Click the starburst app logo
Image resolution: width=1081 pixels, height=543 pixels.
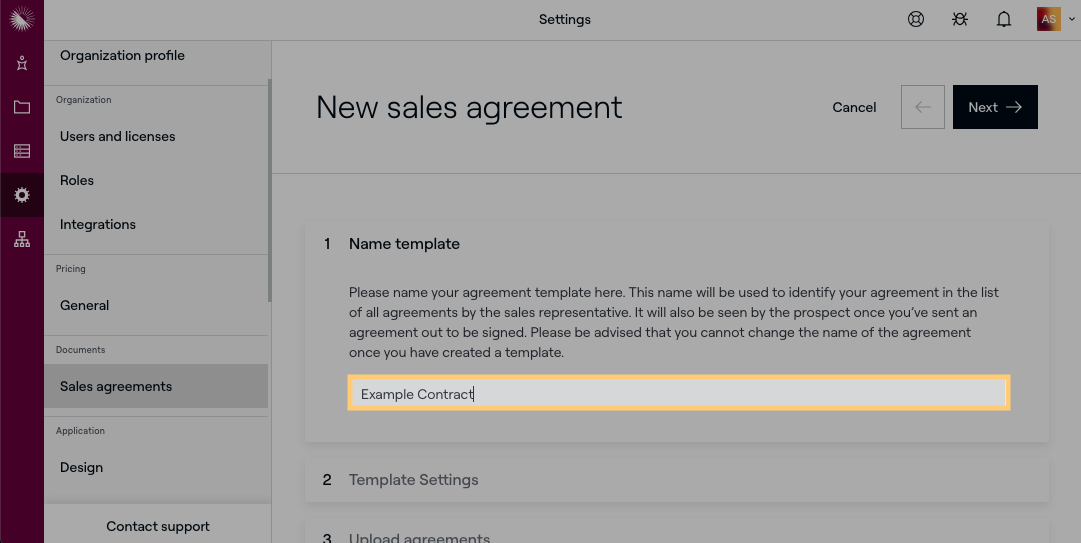pyautogui.click(x=21, y=19)
